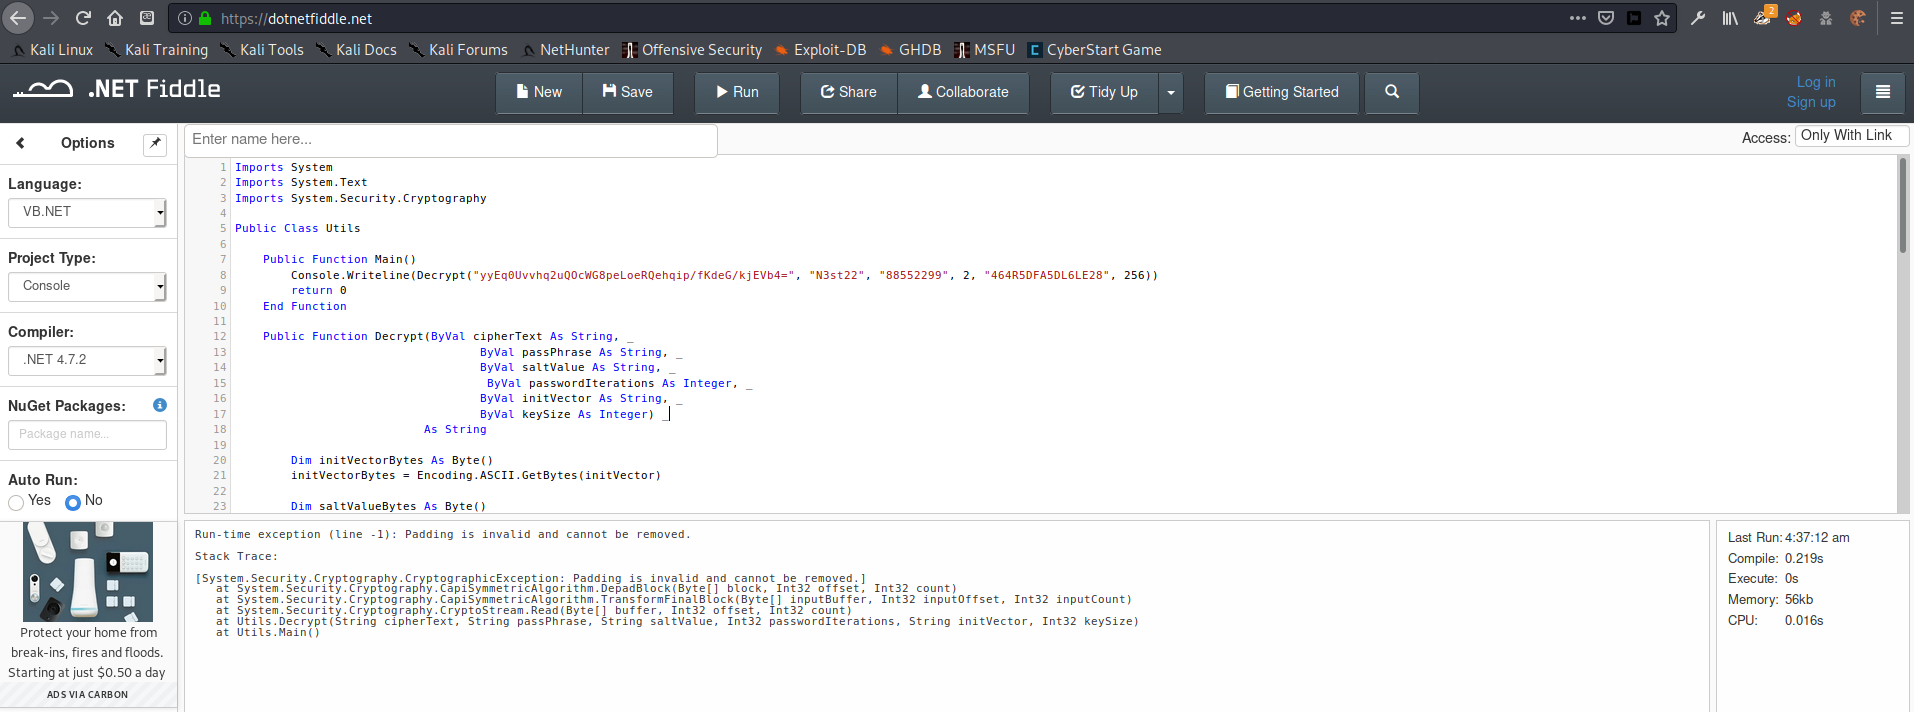Bookmark this page with the star icon
The width and height of the screenshot is (1914, 712).
click(x=1662, y=18)
